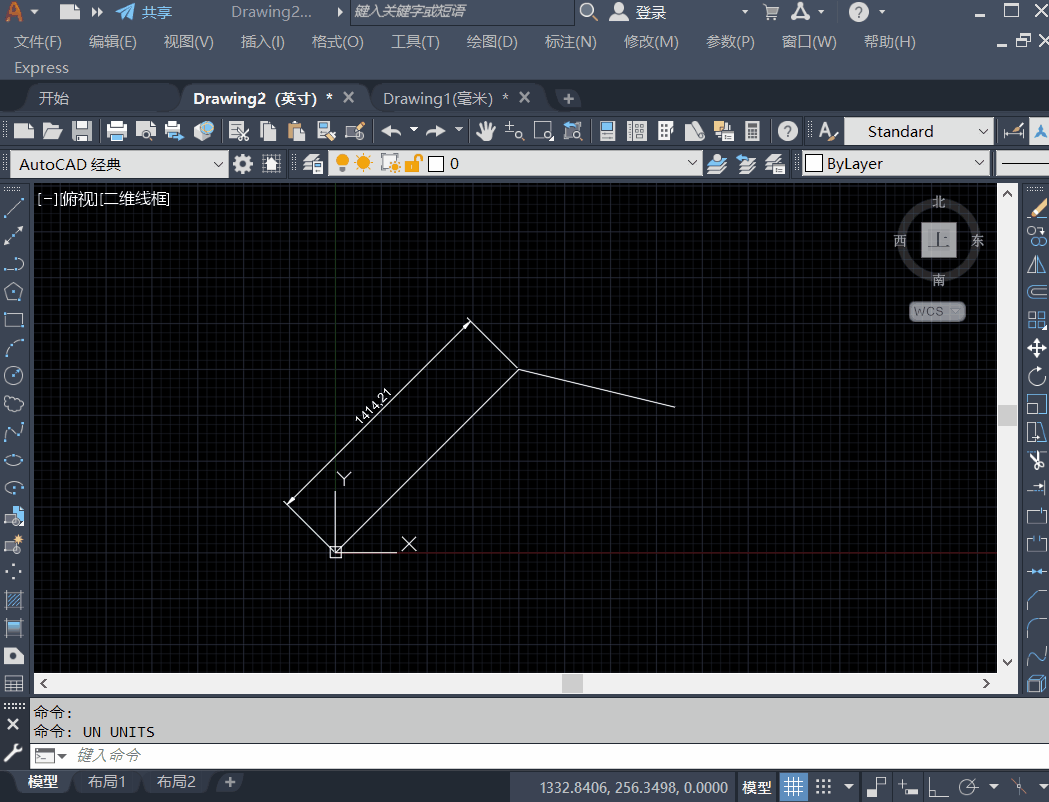Click the Open file folder icon
This screenshot has width=1049, height=802.
(52, 131)
